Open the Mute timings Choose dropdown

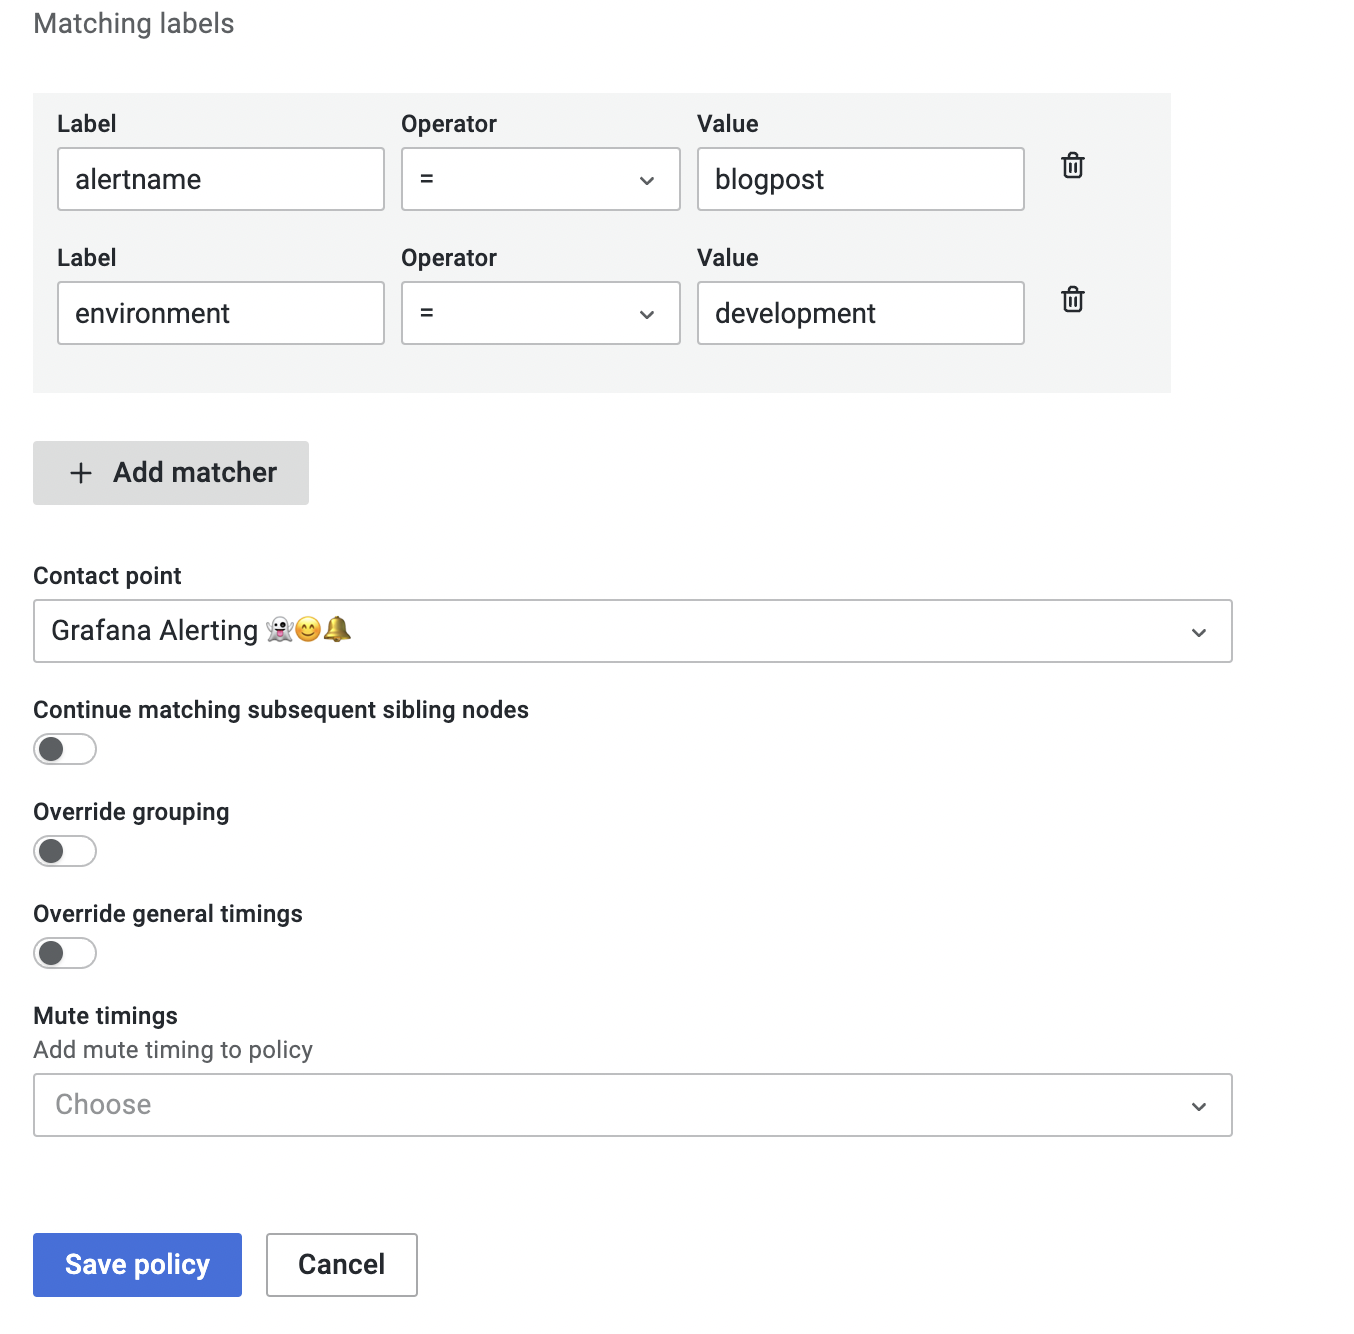(632, 1105)
